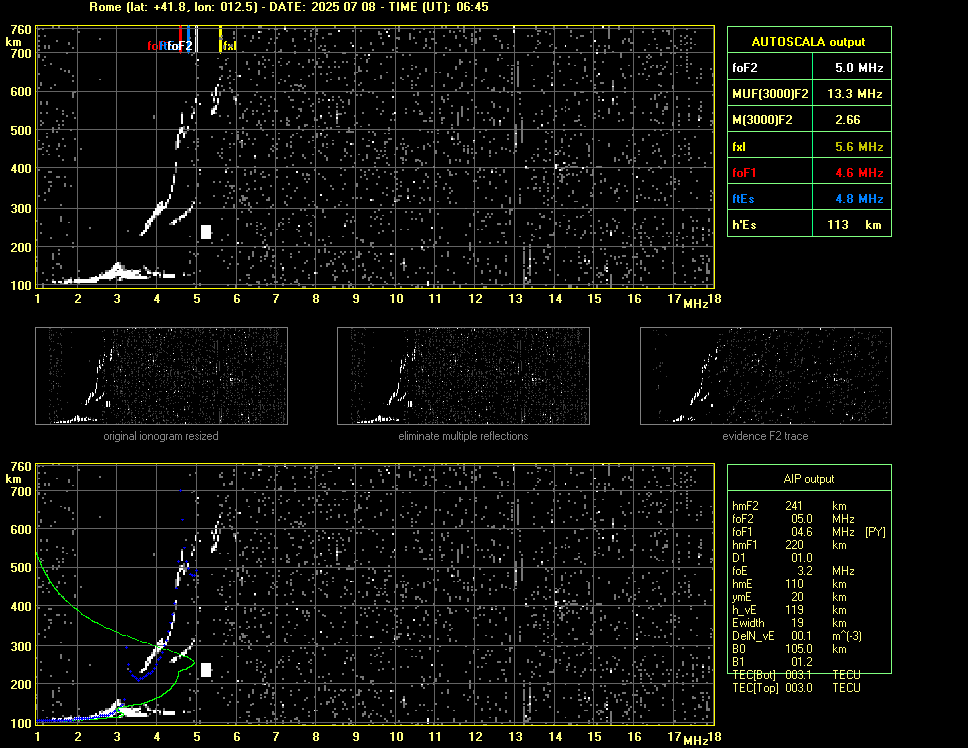The width and height of the screenshot is (968, 748).
Task: Select the 113 km h'Es value
Action: pyautogui.click(x=854, y=225)
